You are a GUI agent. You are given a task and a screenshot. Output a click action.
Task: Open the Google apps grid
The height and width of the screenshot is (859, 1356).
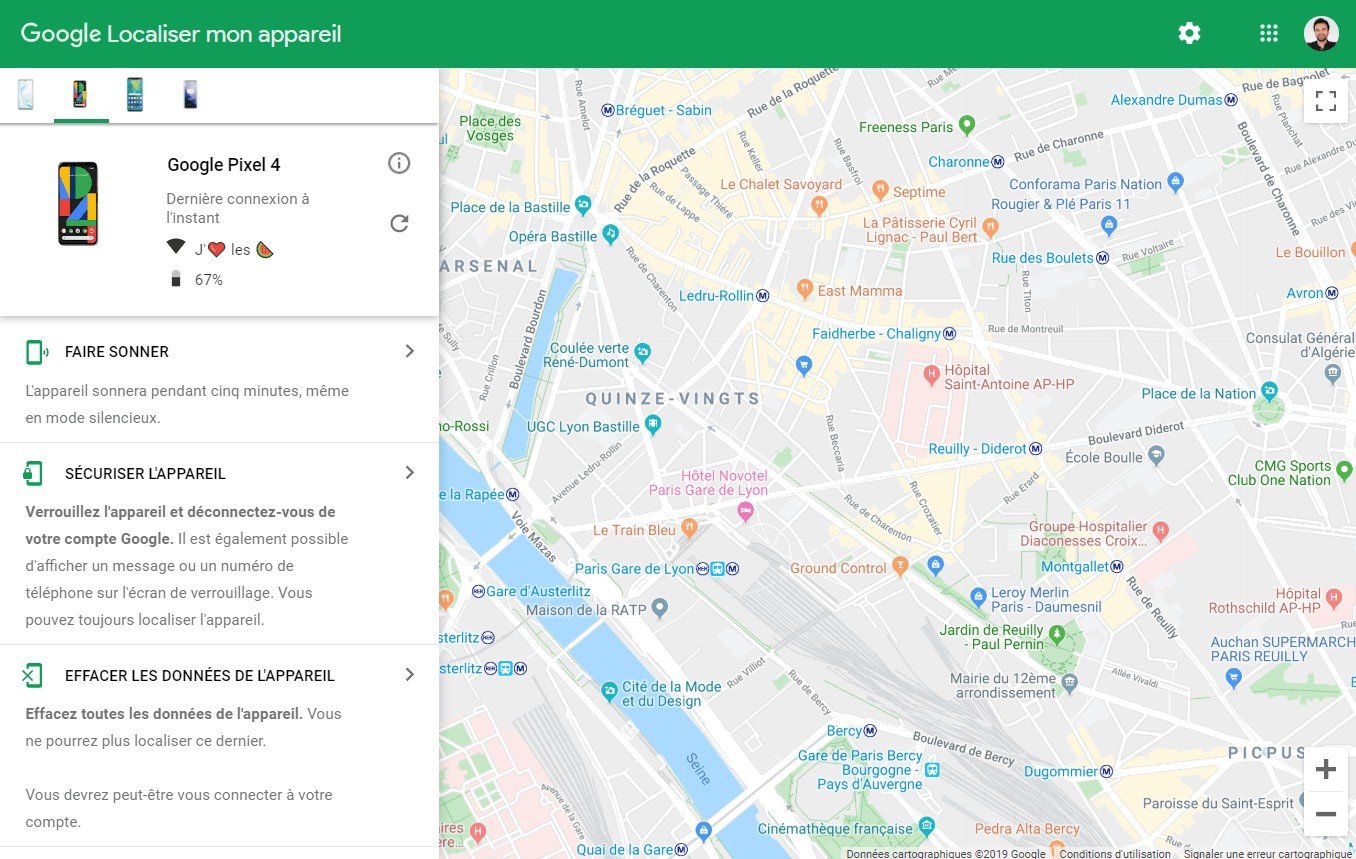click(x=1269, y=34)
